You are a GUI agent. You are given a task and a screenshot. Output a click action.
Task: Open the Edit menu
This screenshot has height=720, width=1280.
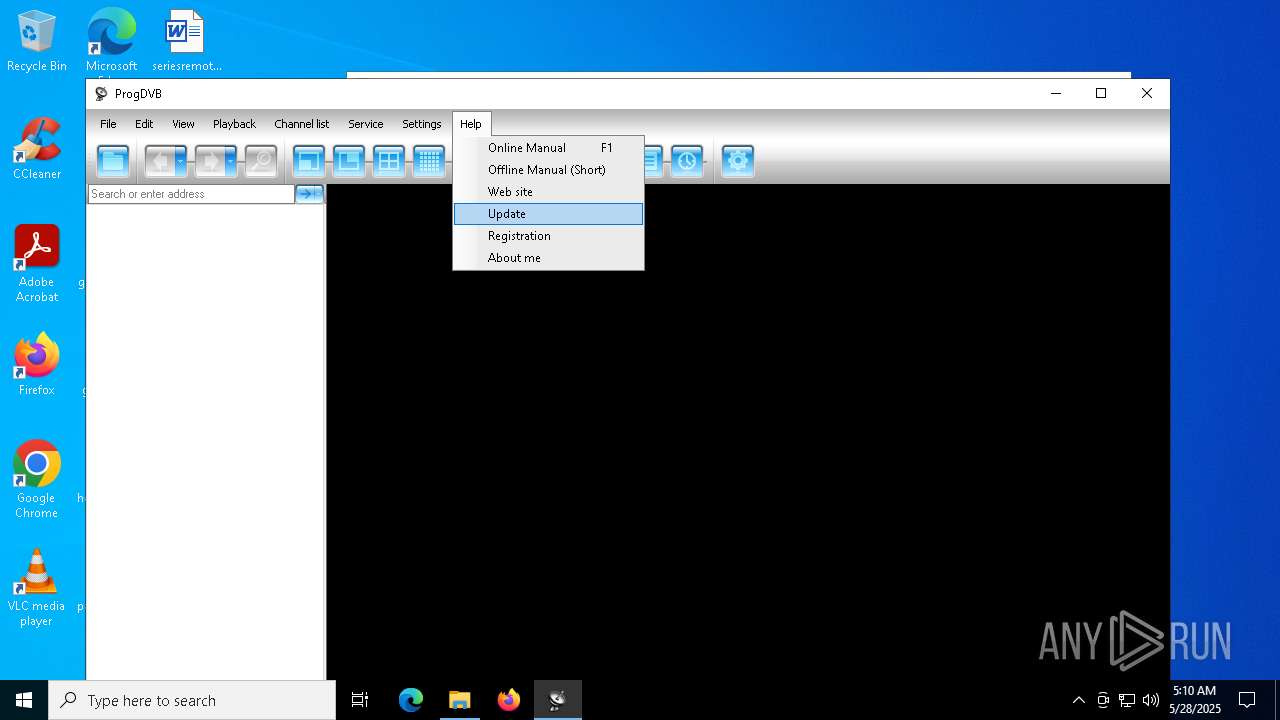point(144,124)
